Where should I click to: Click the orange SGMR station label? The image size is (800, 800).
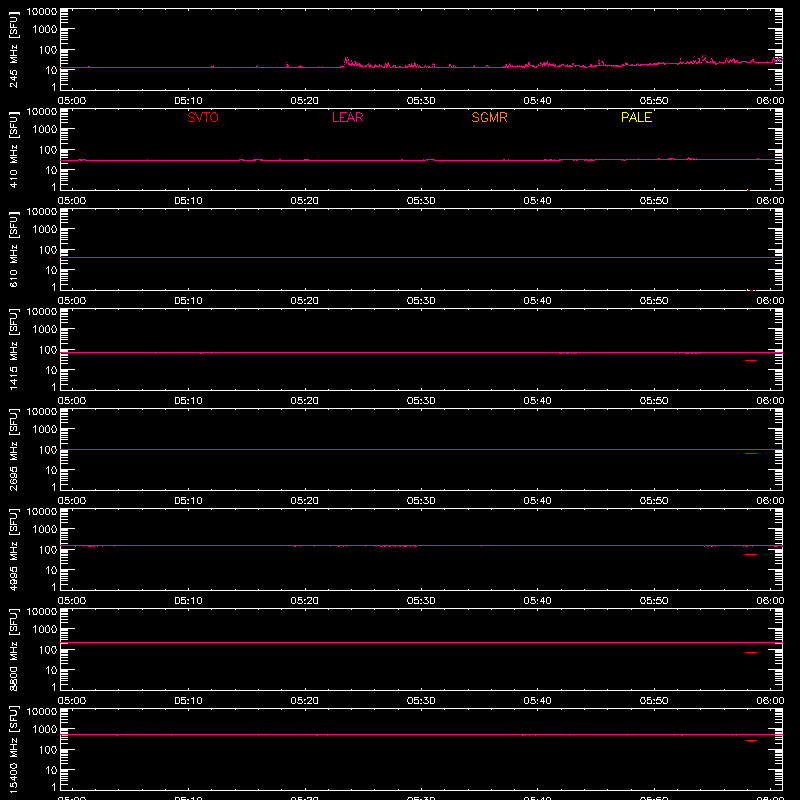(489, 117)
